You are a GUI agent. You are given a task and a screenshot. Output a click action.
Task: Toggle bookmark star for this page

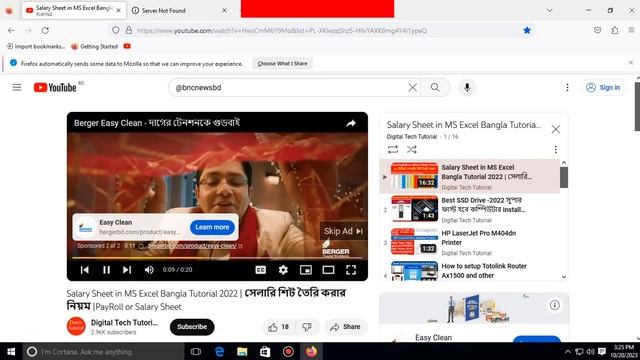point(527,30)
